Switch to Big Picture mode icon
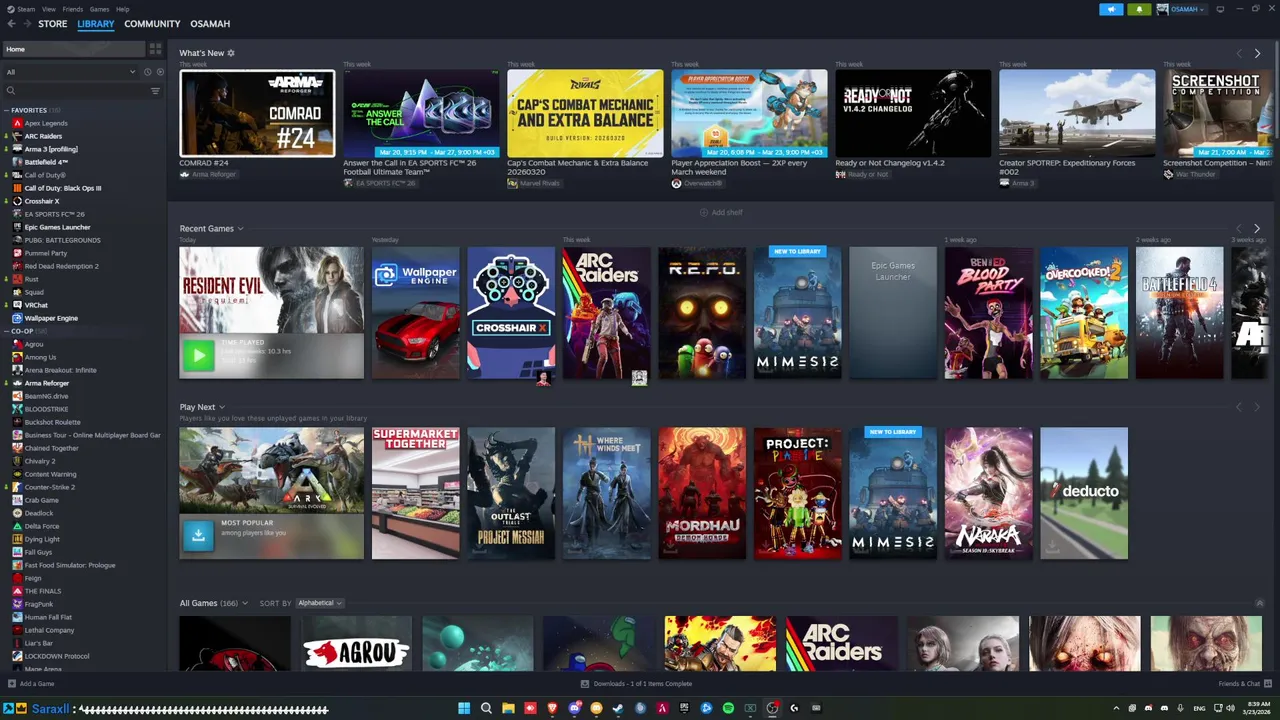 (x=1220, y=9)
